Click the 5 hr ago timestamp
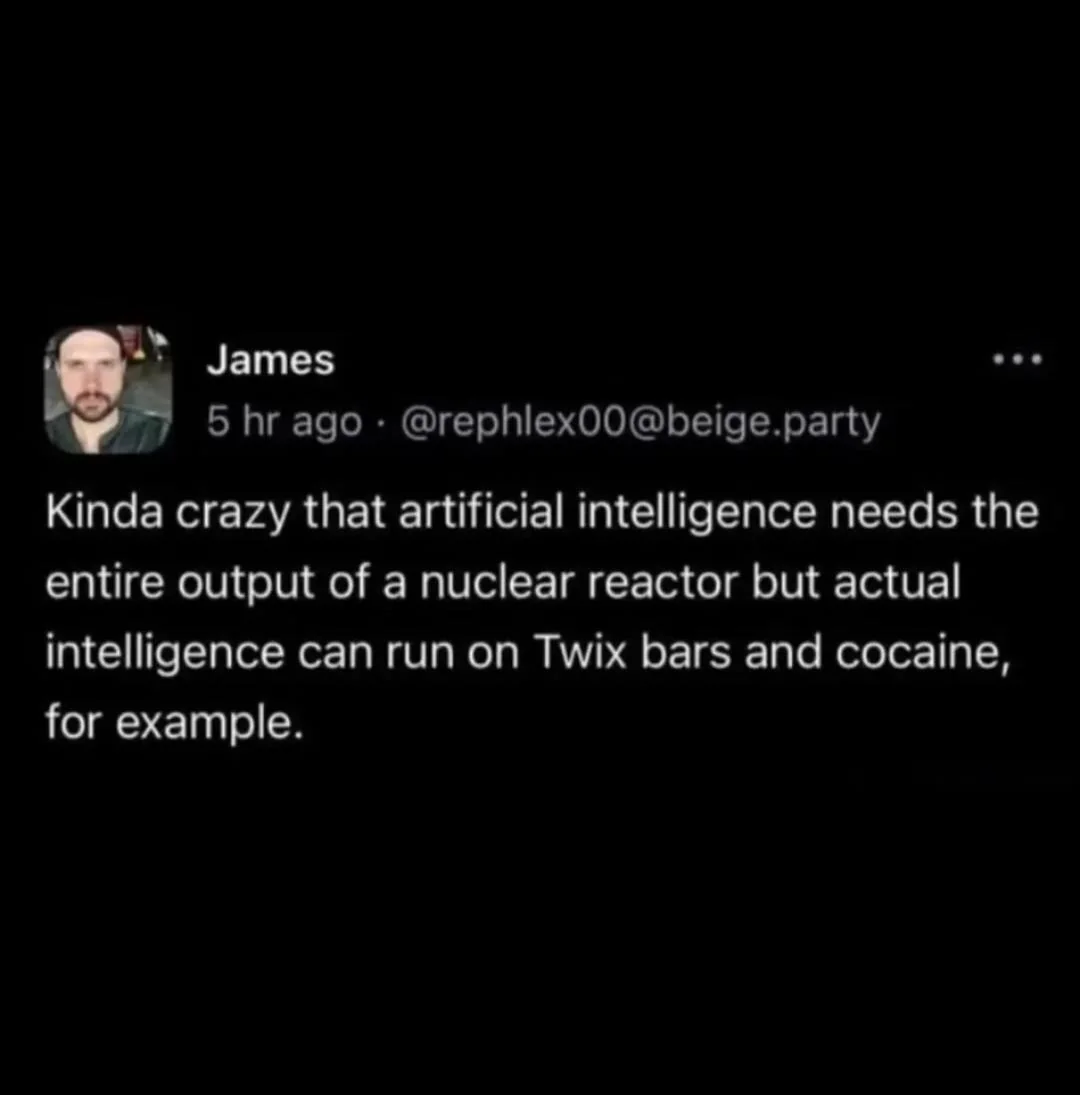 point(284,422)
